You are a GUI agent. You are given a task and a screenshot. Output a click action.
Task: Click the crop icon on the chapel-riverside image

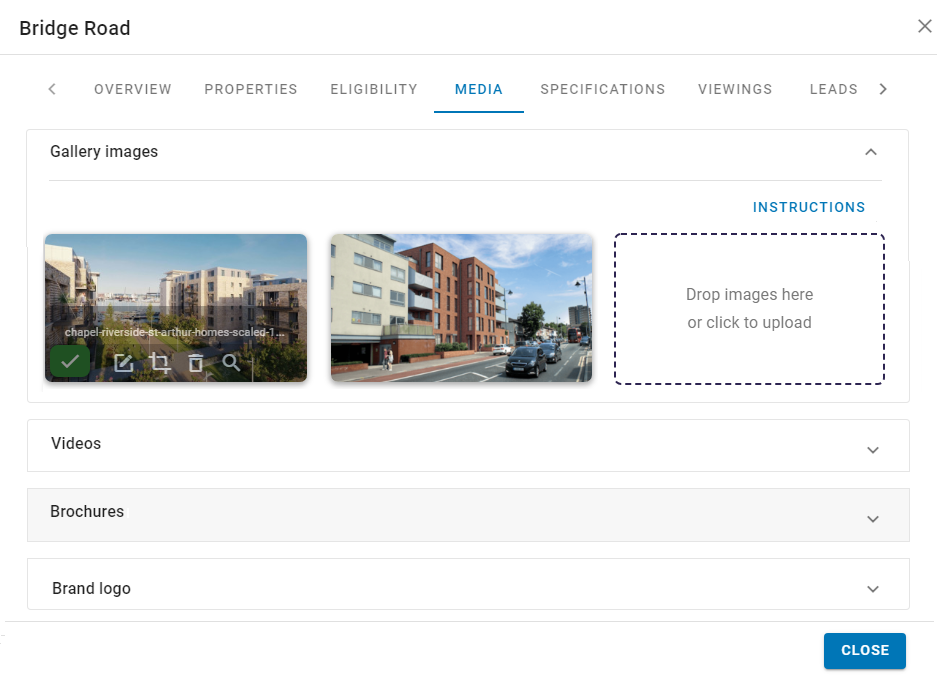coord(160,363)
